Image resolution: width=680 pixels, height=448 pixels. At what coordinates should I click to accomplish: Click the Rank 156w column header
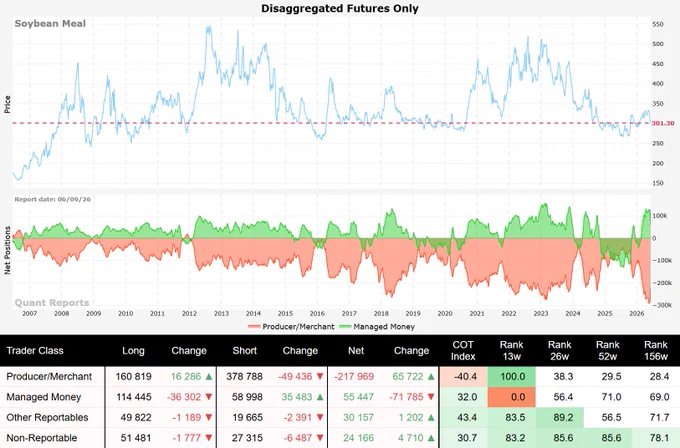pyautogui.click(x=656, y=350)
